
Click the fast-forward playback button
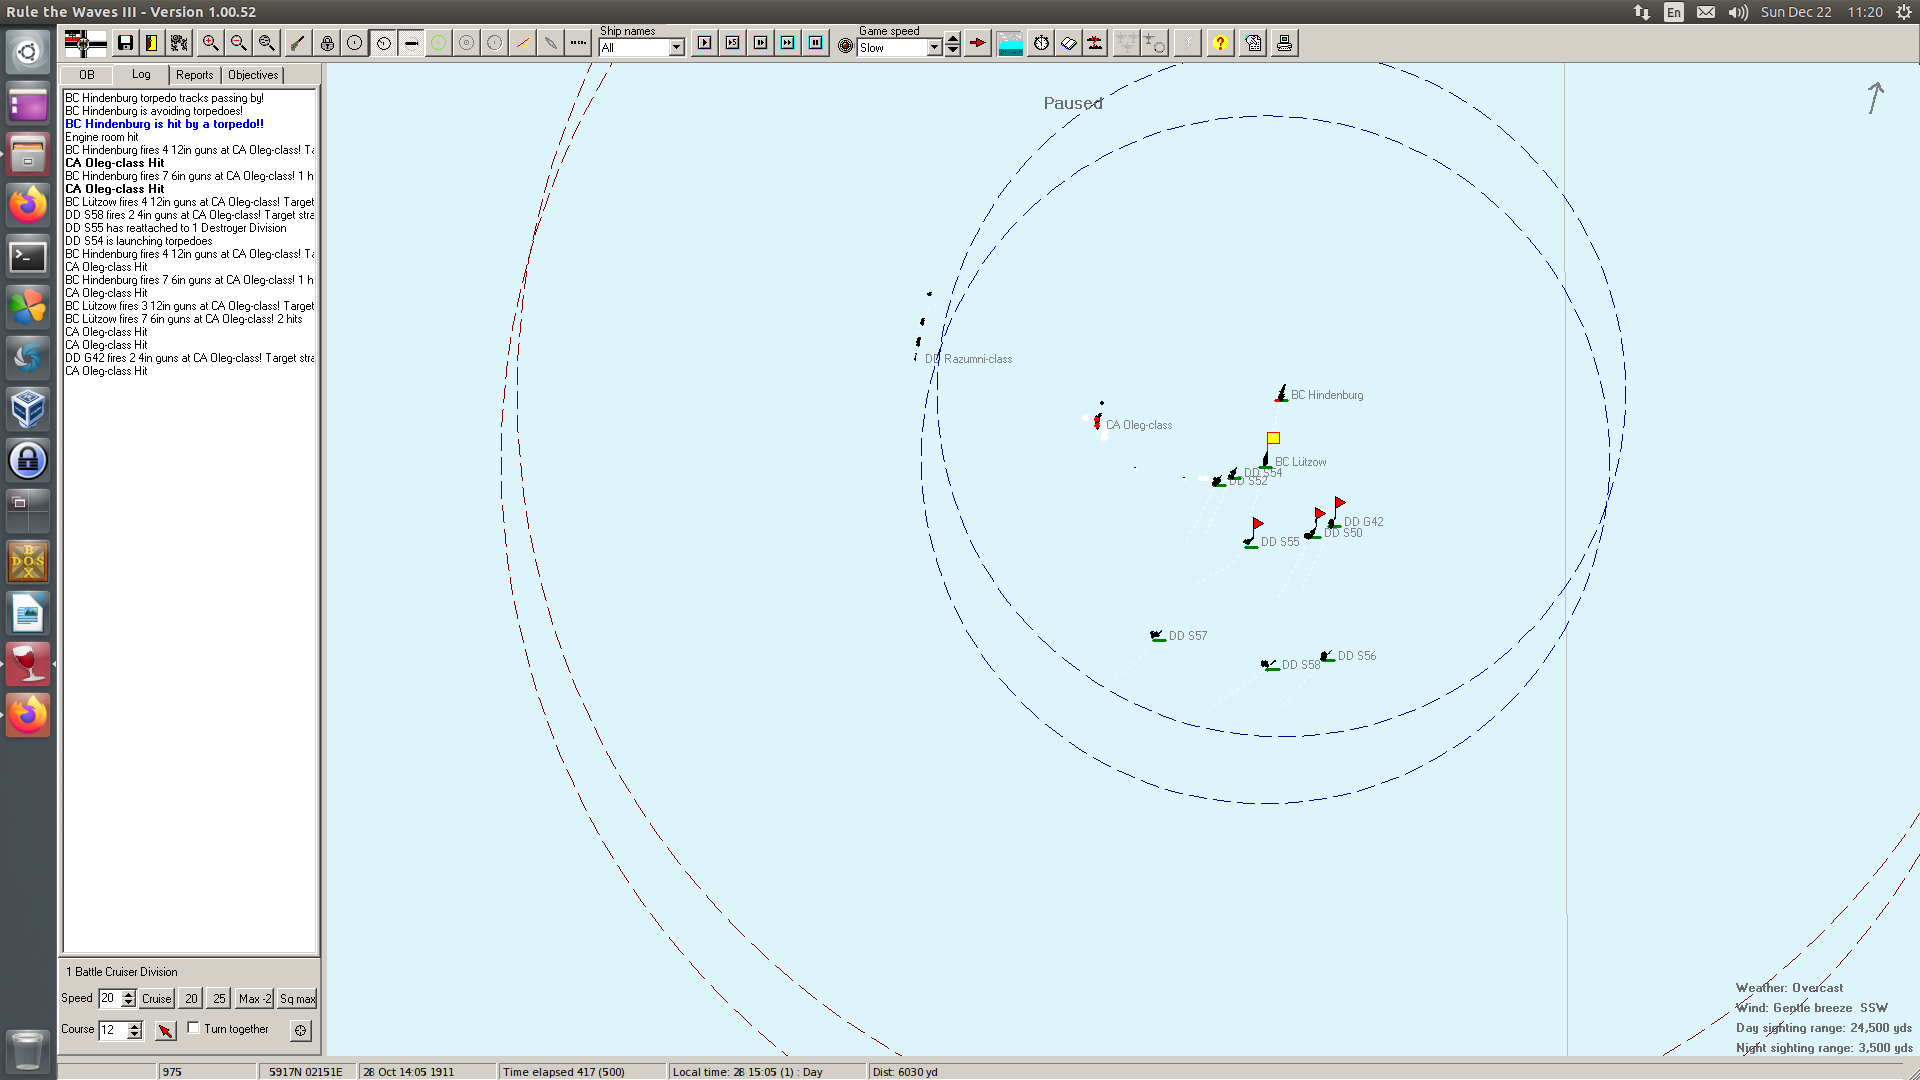pyautogui.click(x=788, y=43)
